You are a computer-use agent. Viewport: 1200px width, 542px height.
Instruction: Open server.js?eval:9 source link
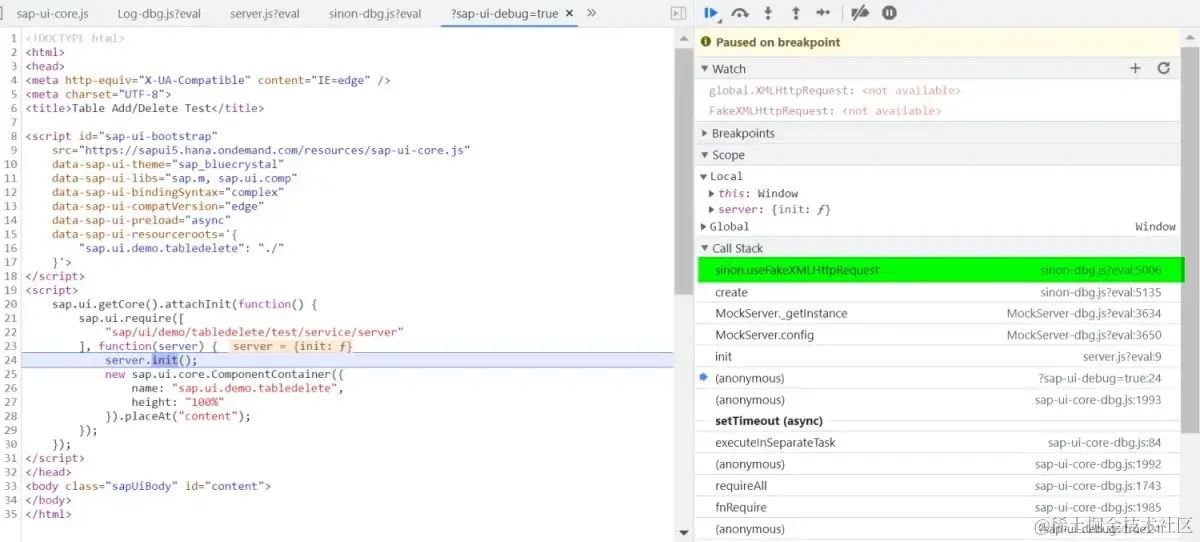pyautogui.click(x=1122, y=357)
